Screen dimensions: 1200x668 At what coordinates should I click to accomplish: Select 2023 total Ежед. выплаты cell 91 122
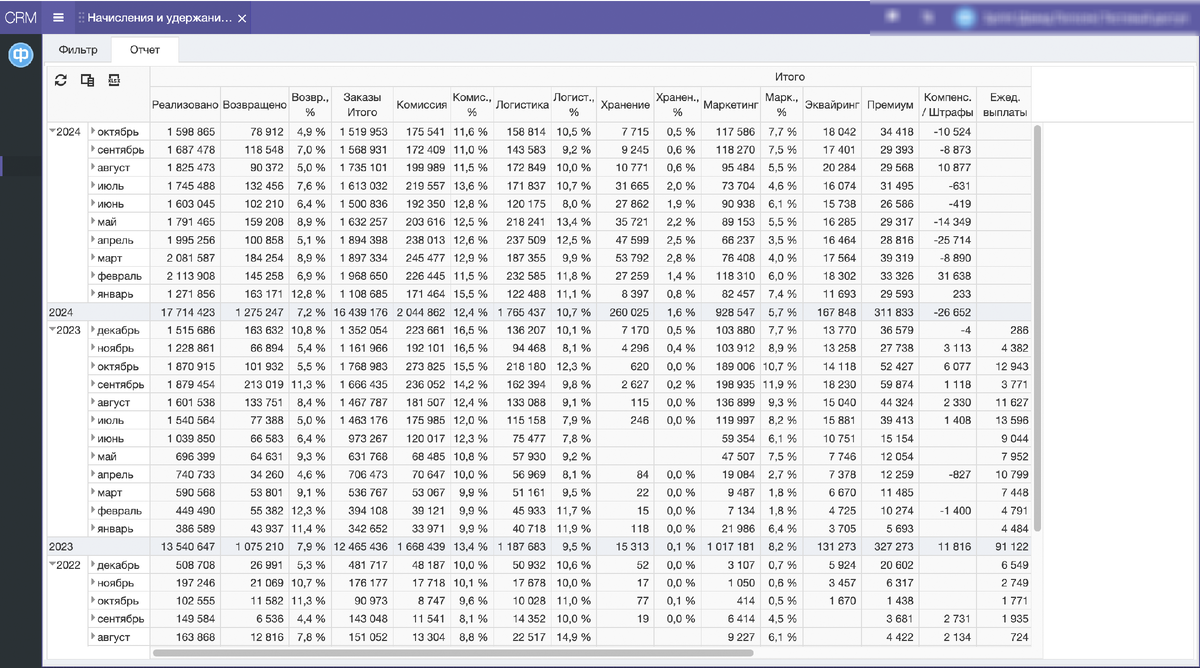(1003, 546)
